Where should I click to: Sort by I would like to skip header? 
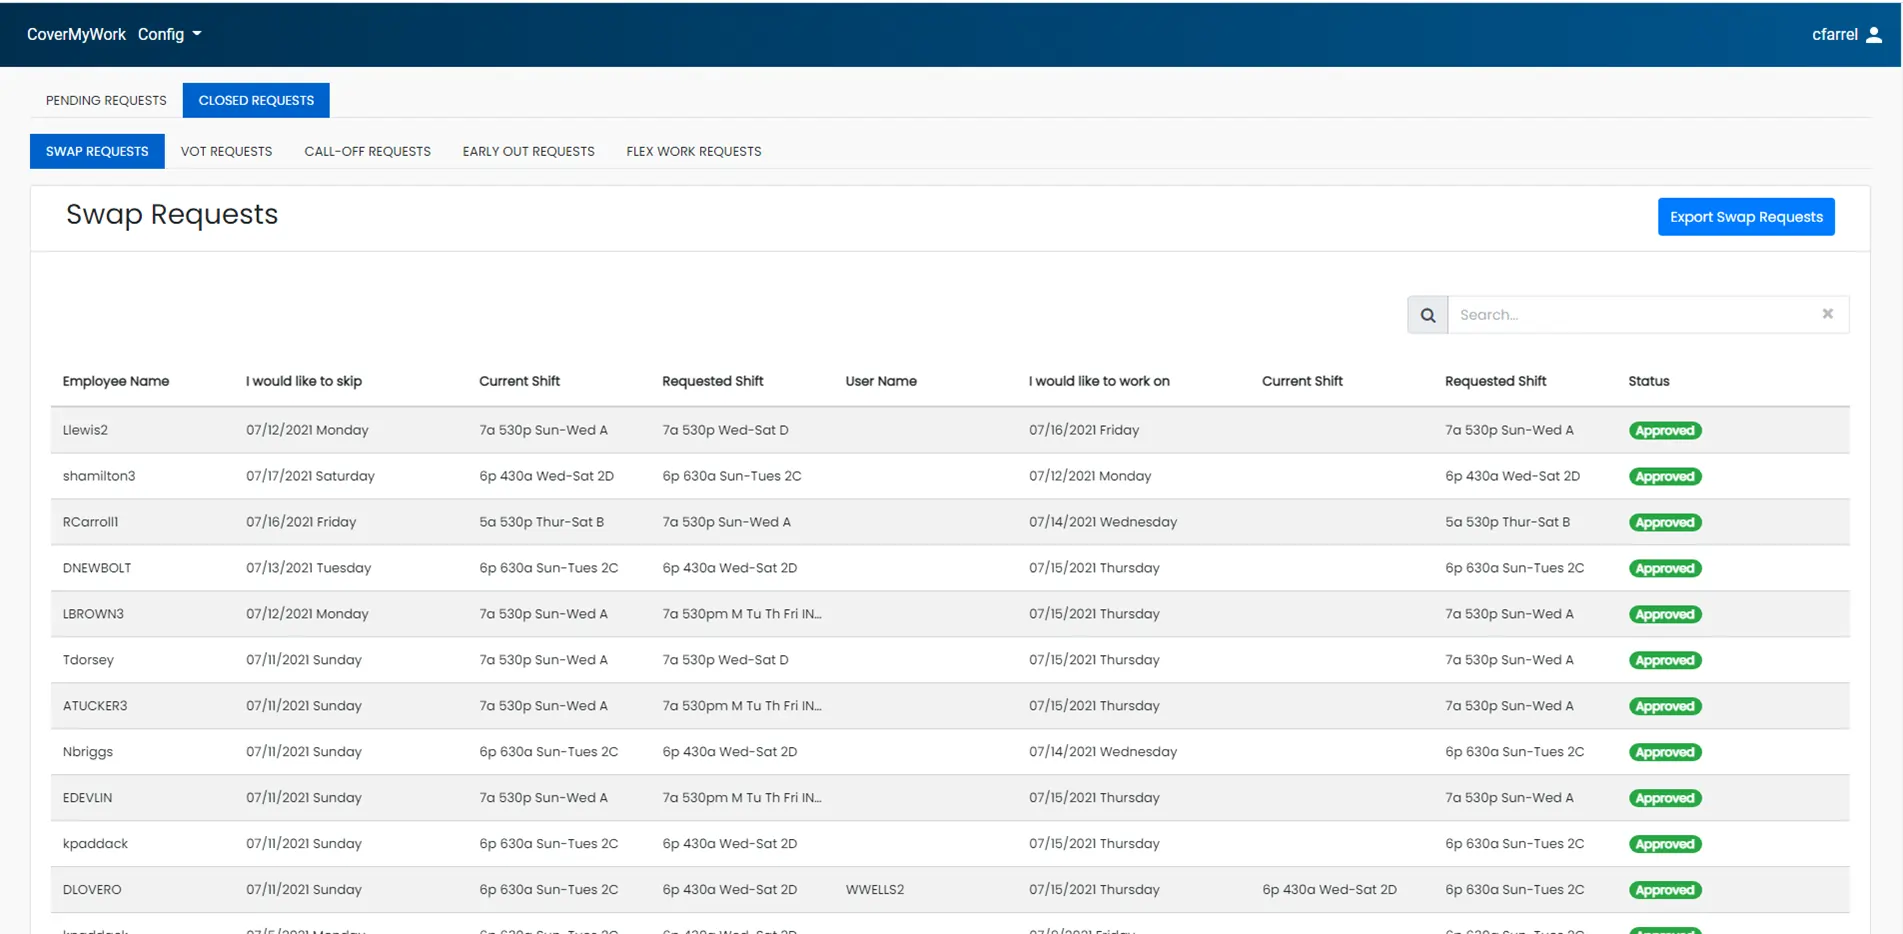point(304,381)
